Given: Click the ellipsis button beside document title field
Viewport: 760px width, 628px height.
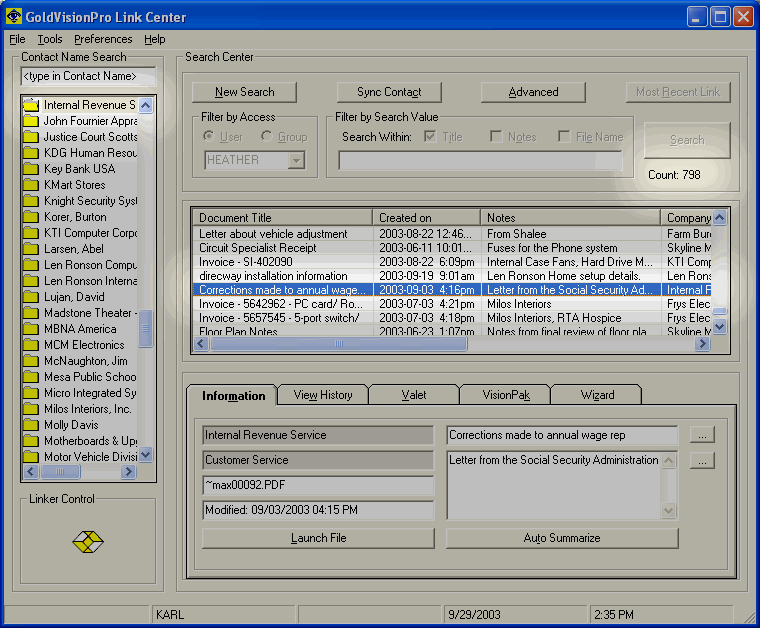Looking at the screenshot, I should coord(703,435).
